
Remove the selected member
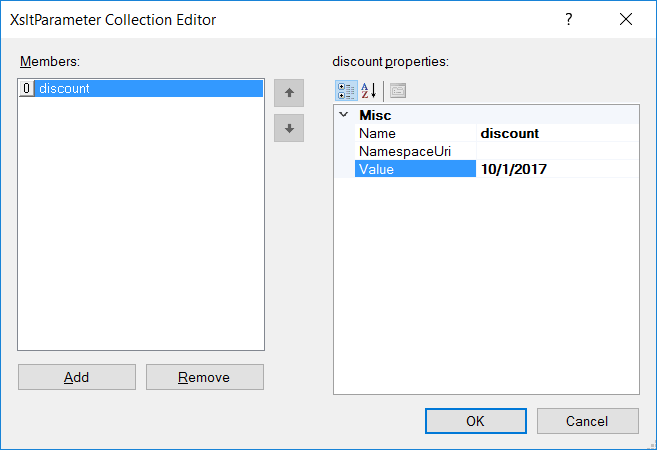(x=205, y=377)
